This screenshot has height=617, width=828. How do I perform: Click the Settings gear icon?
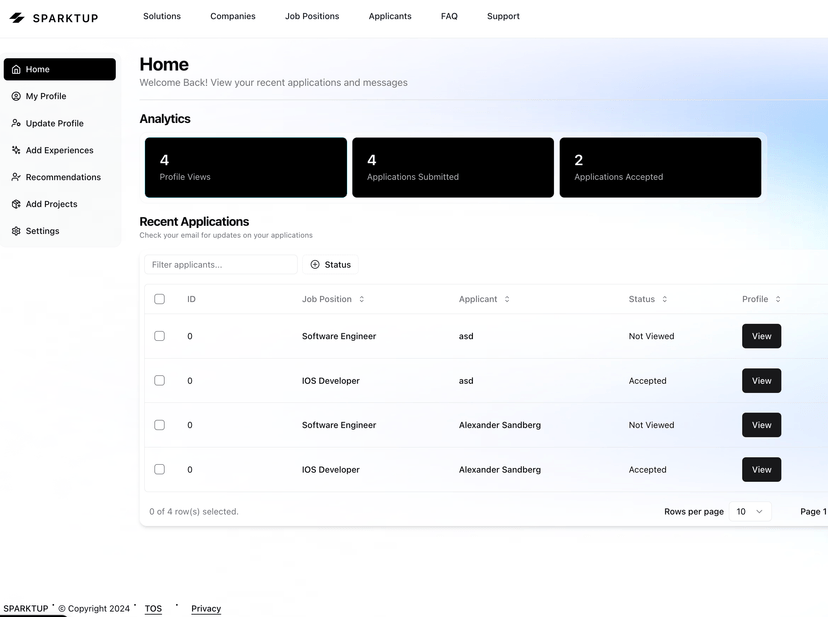16,231
